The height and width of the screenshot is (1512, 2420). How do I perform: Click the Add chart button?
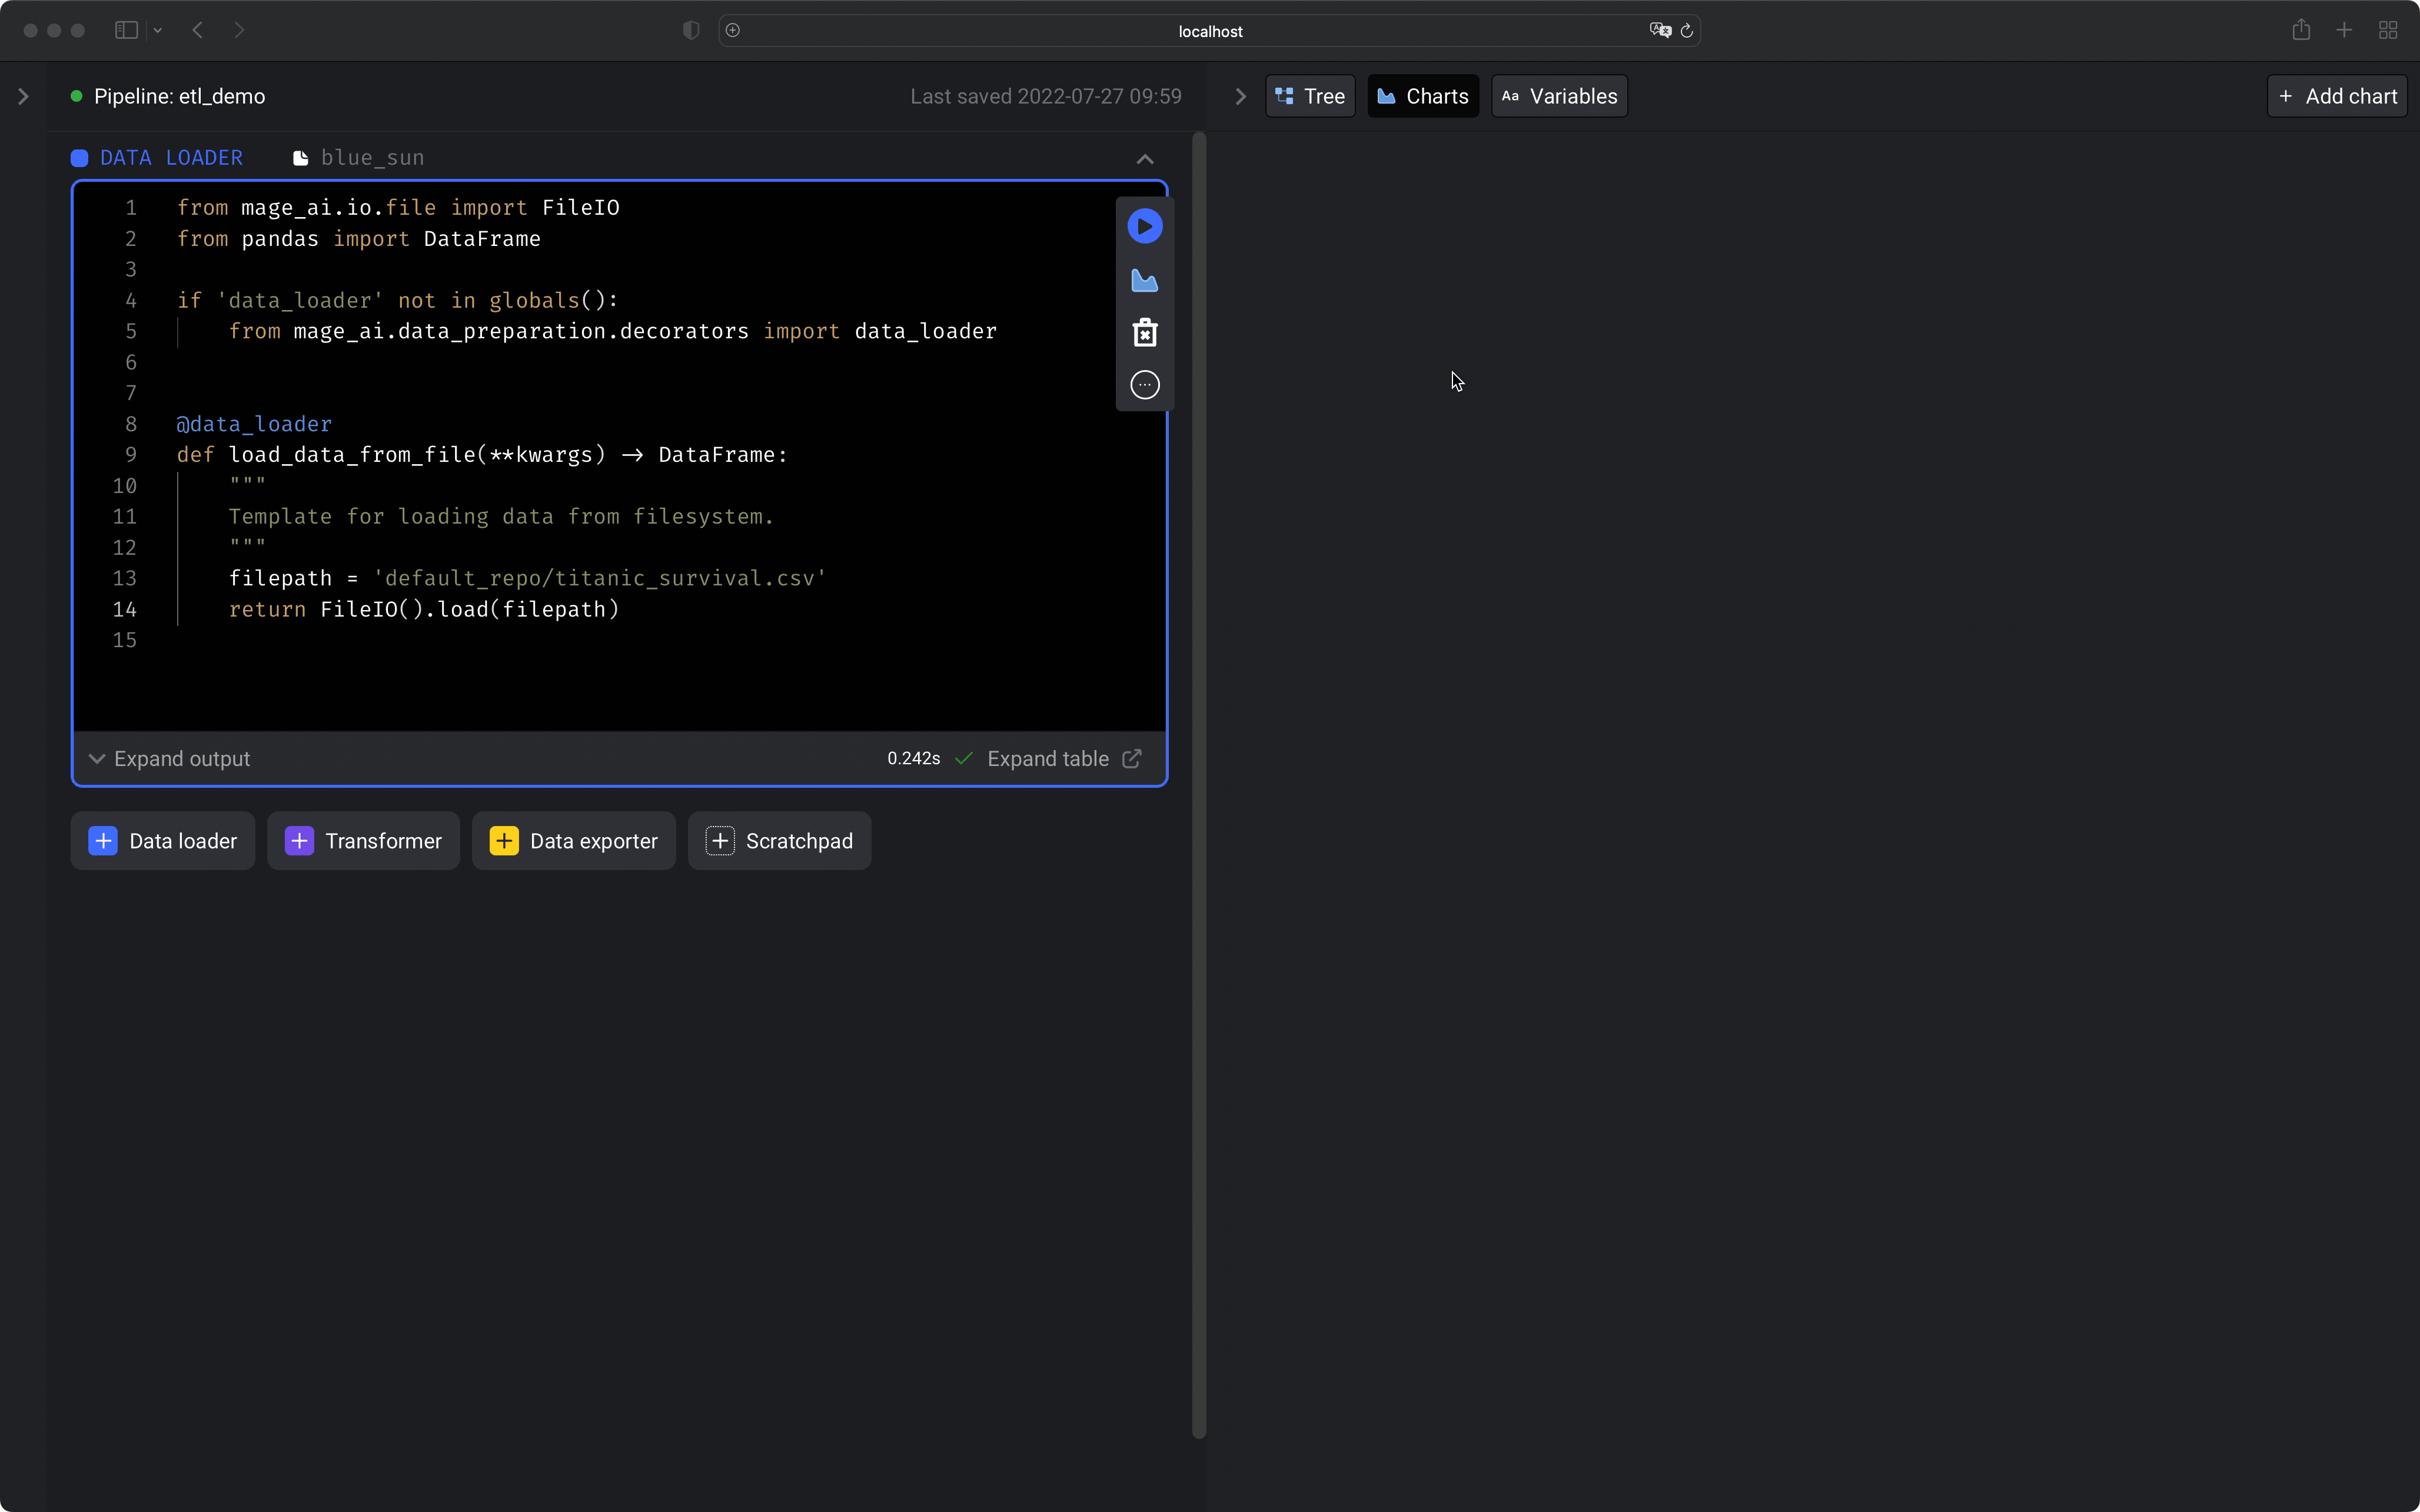click(x=2336, y=97)
